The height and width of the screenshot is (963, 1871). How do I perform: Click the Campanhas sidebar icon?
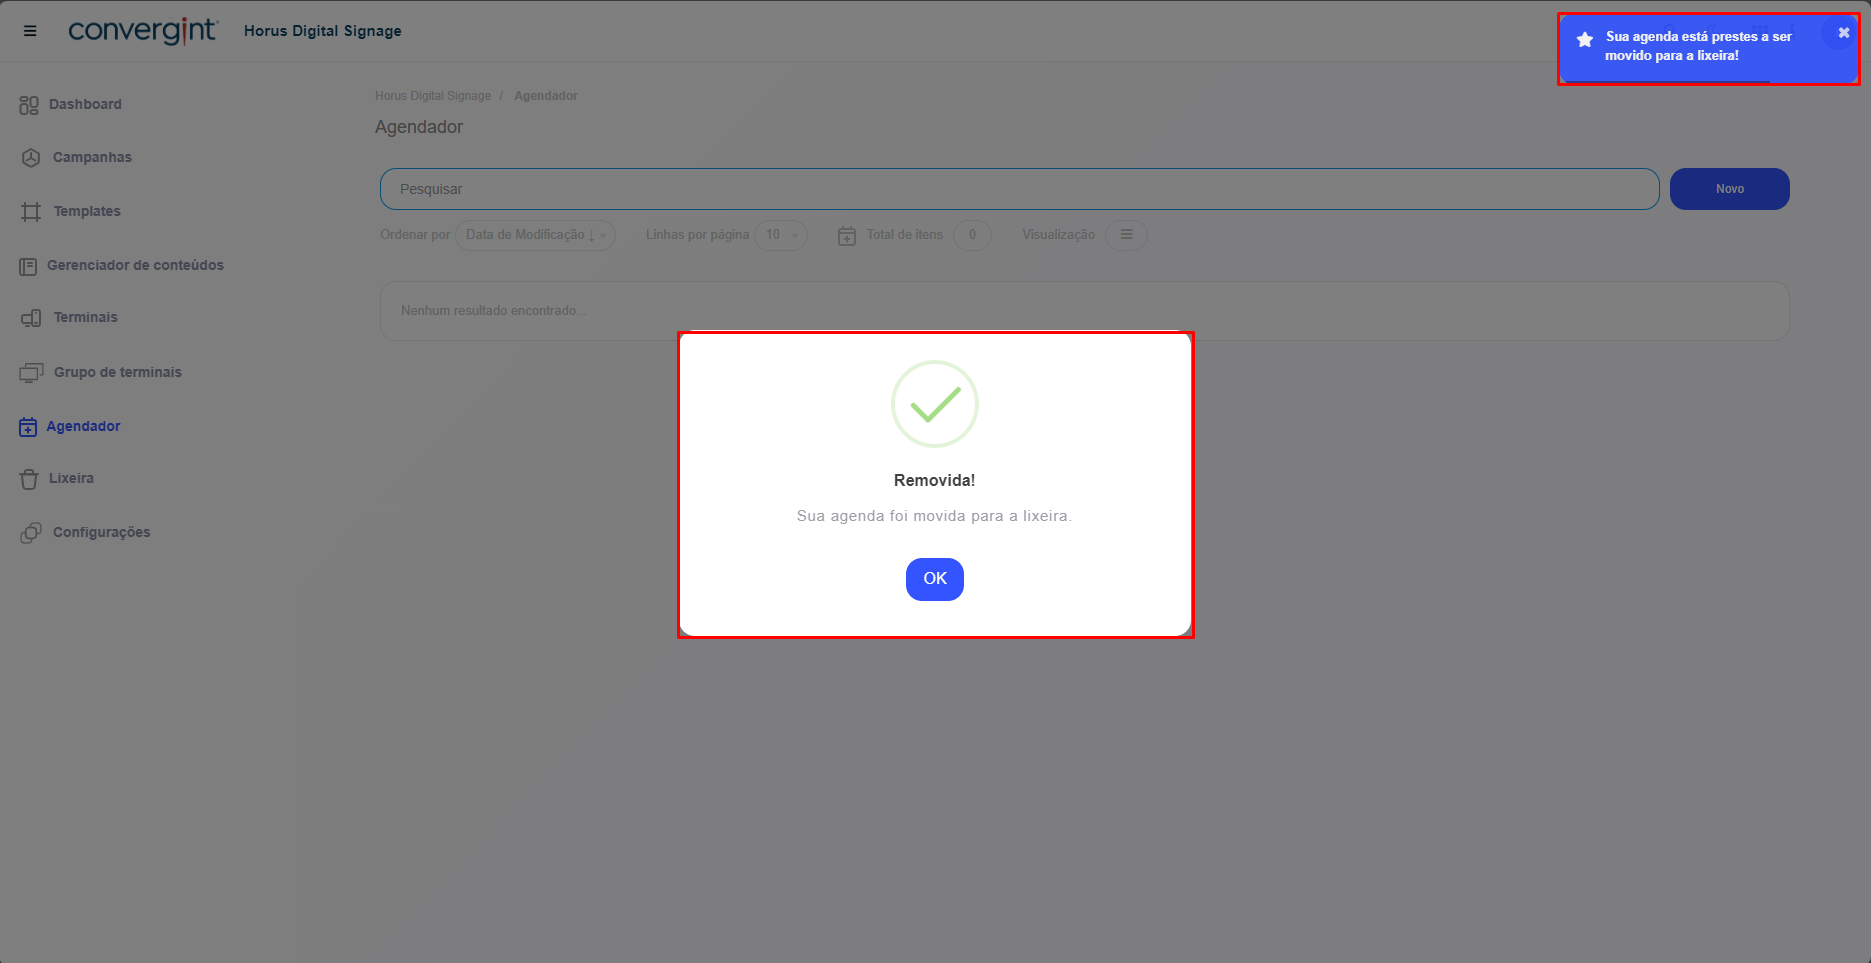pos(31,158)
